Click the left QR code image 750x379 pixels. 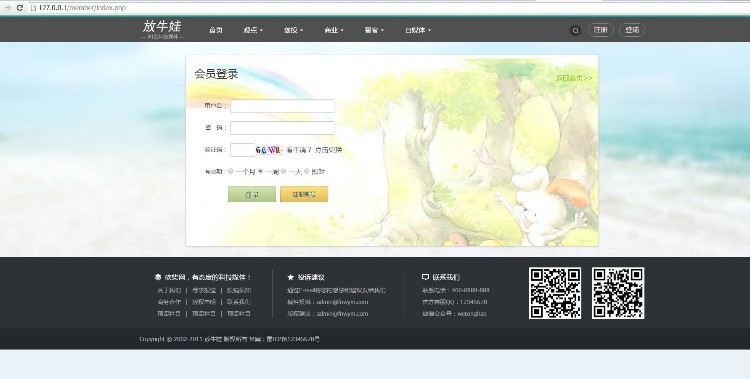coord(555,293)
